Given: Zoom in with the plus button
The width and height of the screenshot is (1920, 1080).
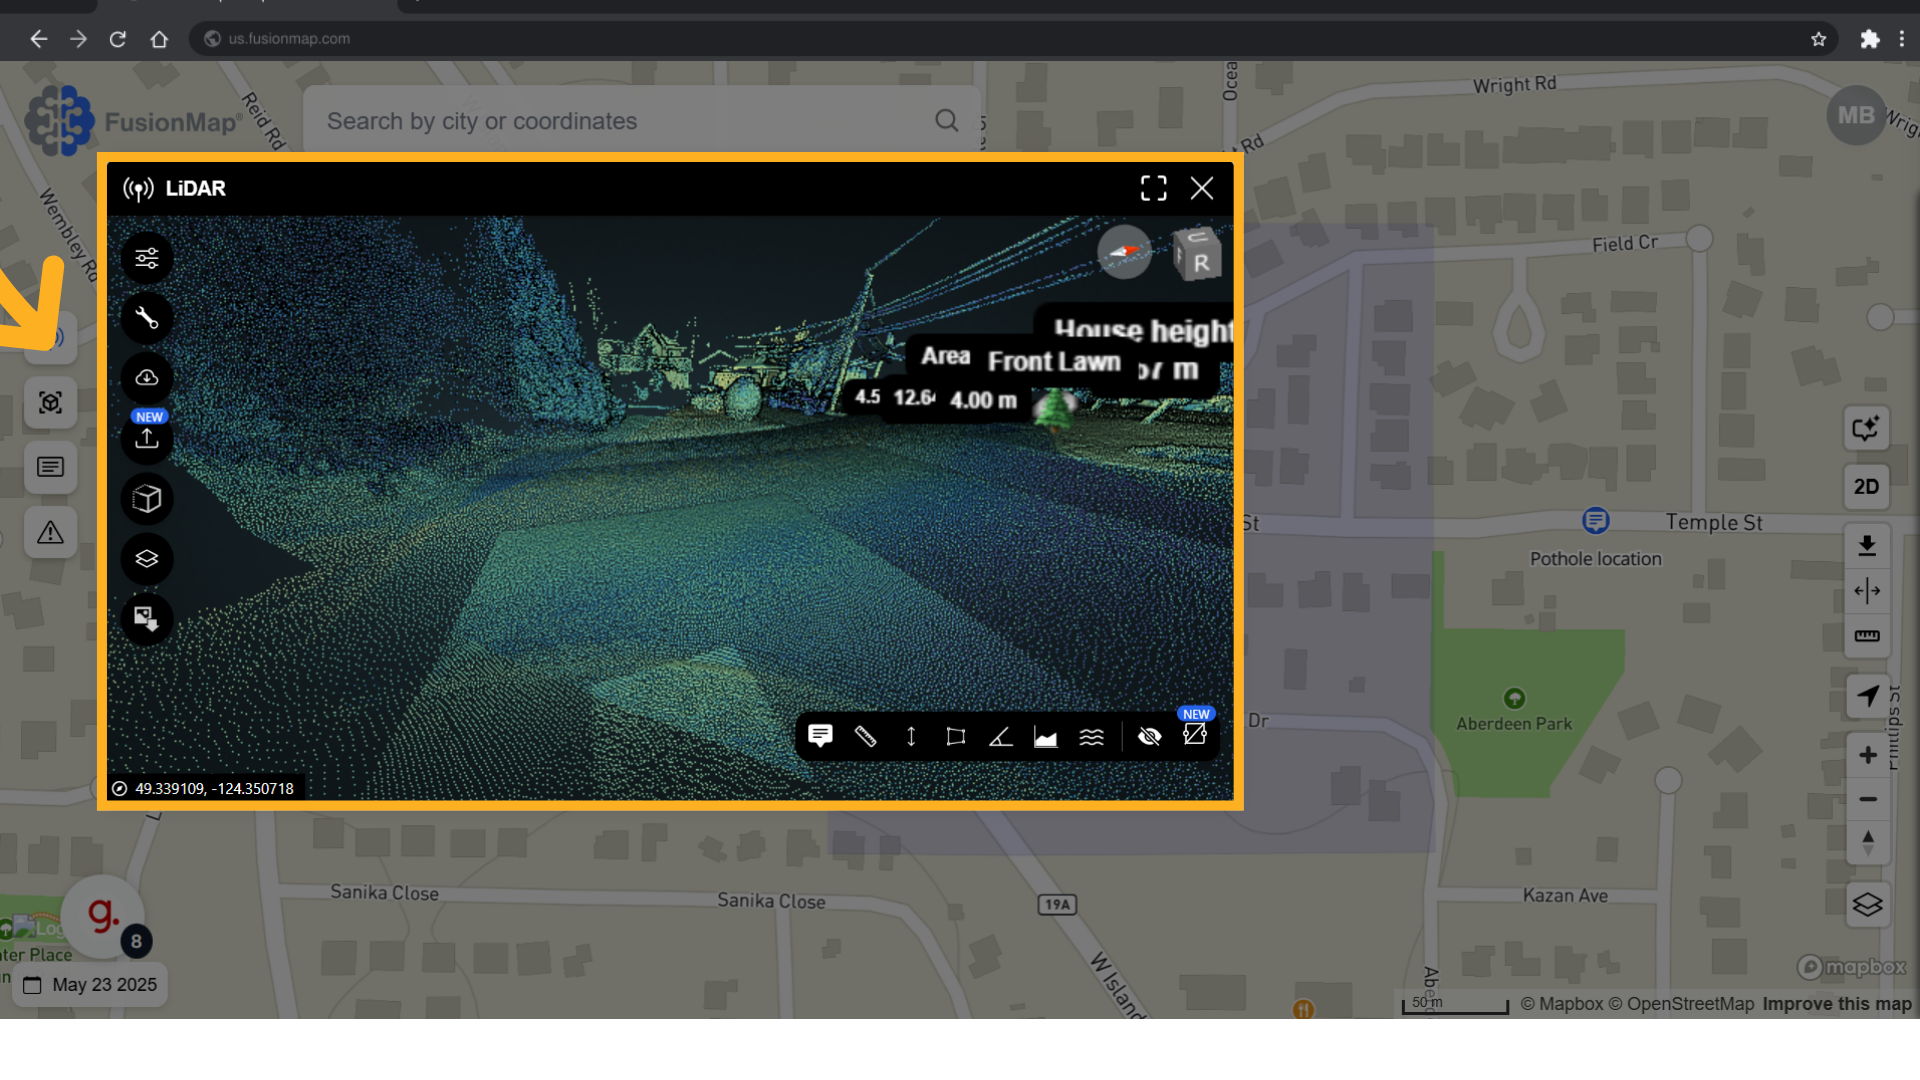Looking at the screenshot, I should 1867,755.
